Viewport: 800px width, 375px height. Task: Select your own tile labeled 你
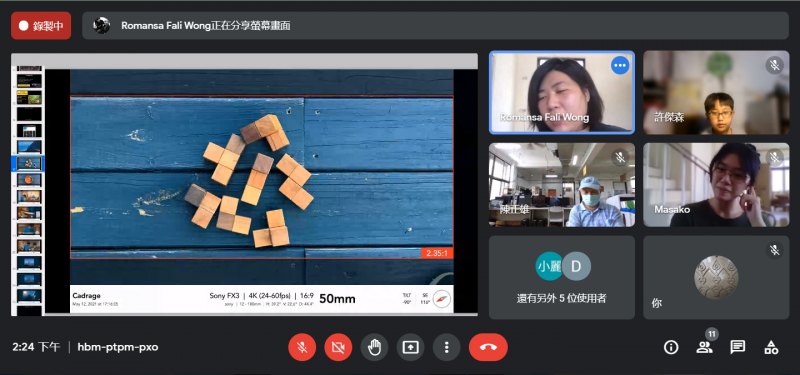716,277
